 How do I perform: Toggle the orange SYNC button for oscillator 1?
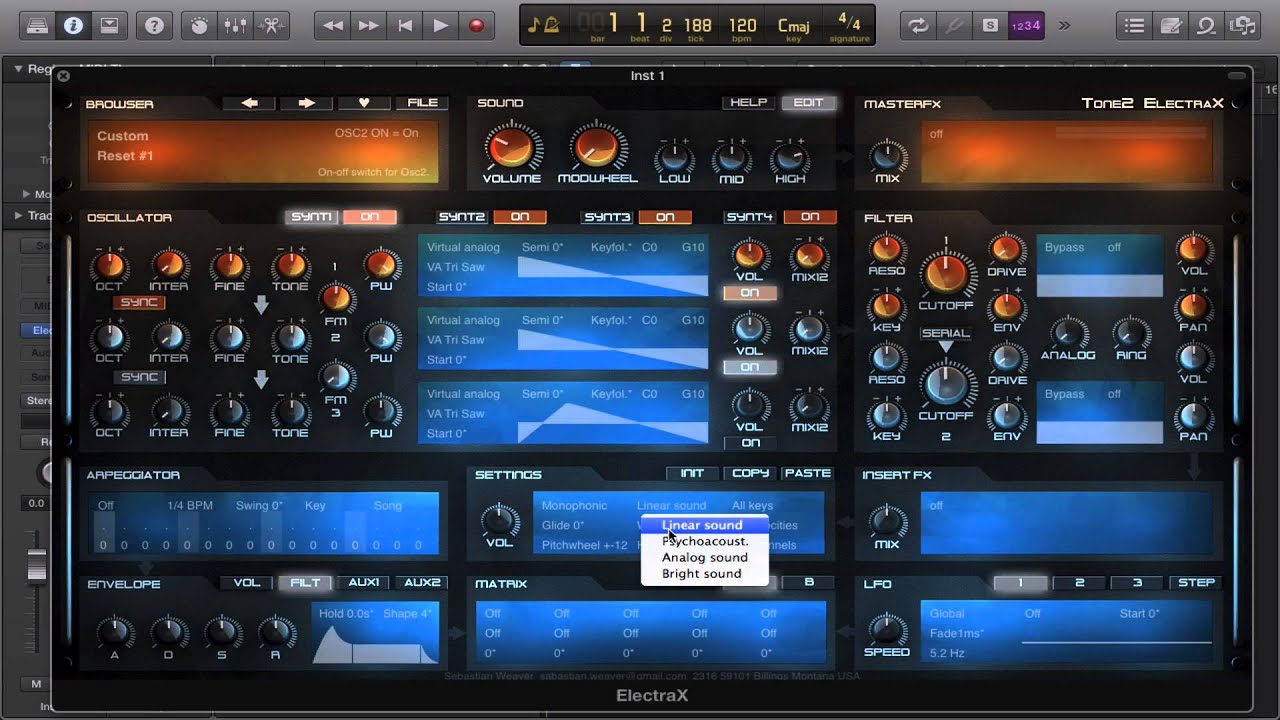139,302
